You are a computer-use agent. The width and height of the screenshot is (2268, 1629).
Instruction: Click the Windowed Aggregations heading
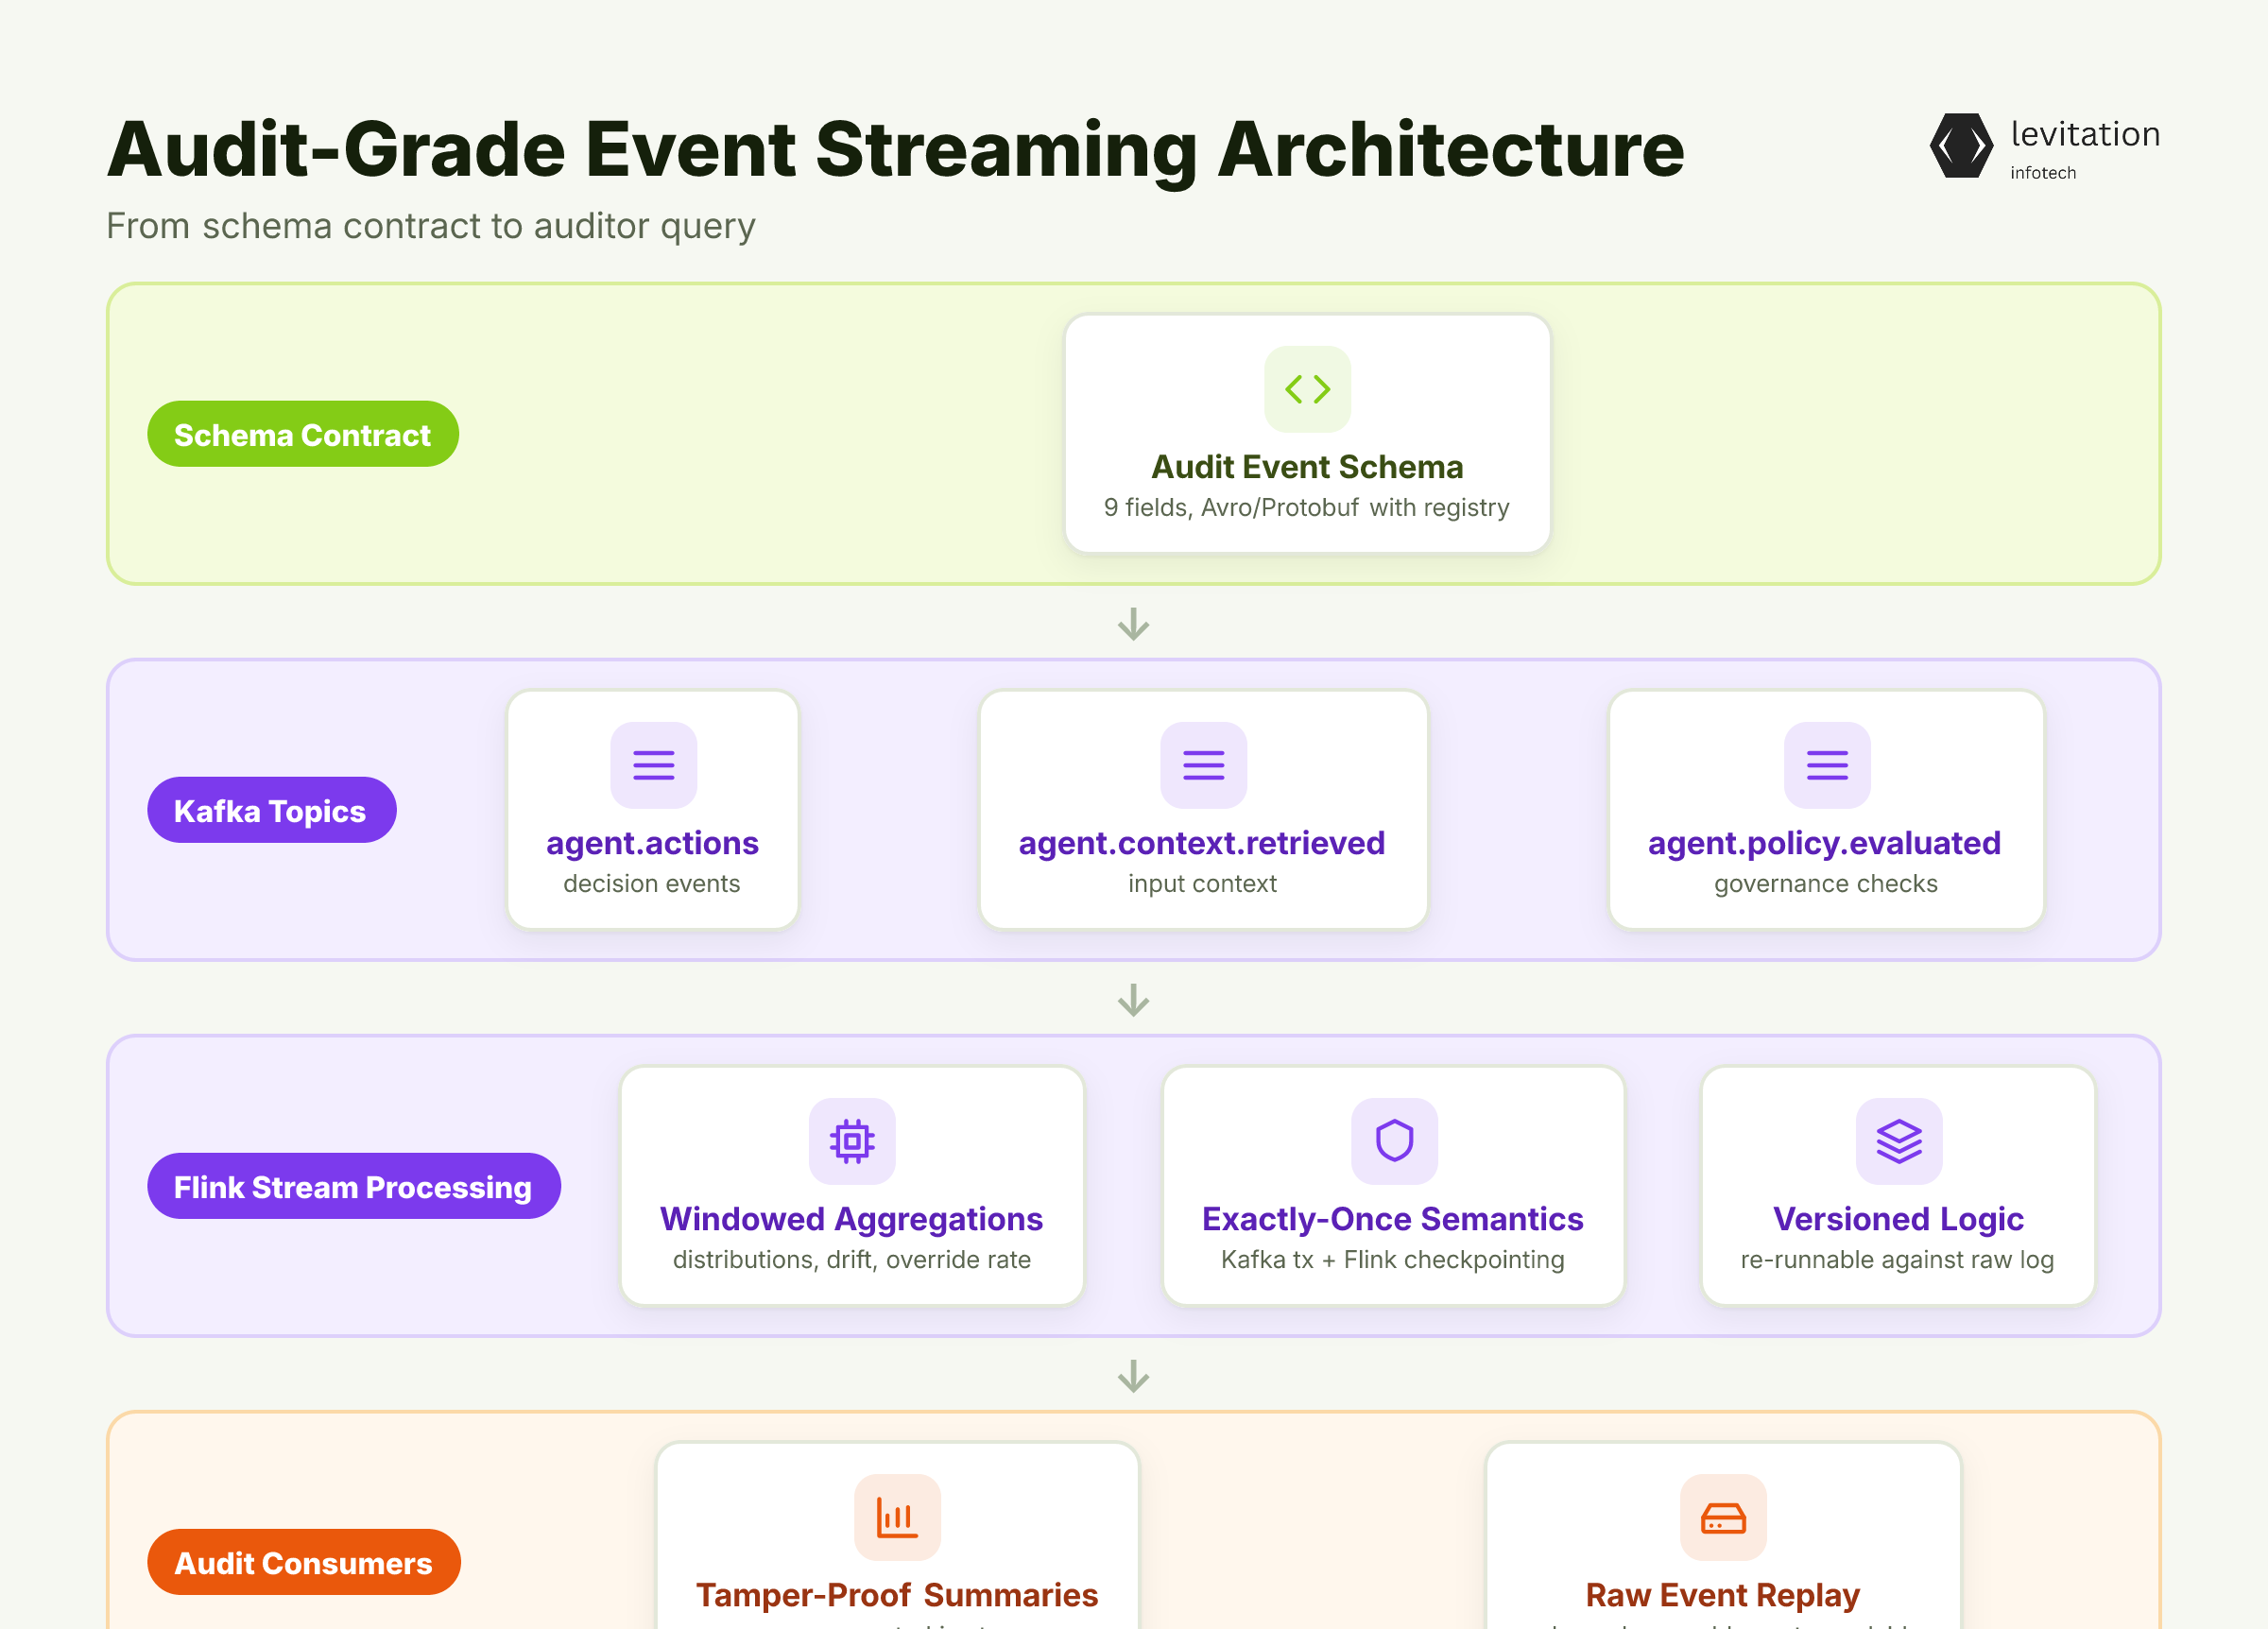point(851,1219)
